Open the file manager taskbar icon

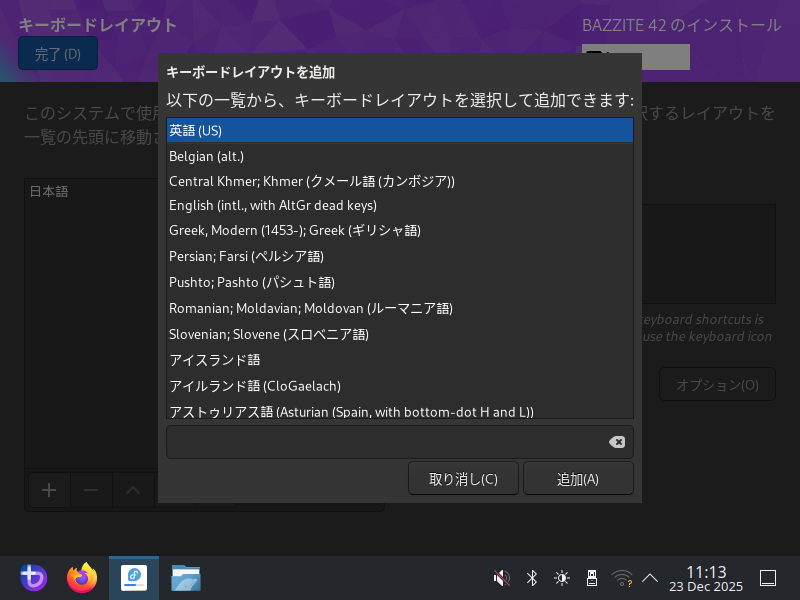point(186,578)
